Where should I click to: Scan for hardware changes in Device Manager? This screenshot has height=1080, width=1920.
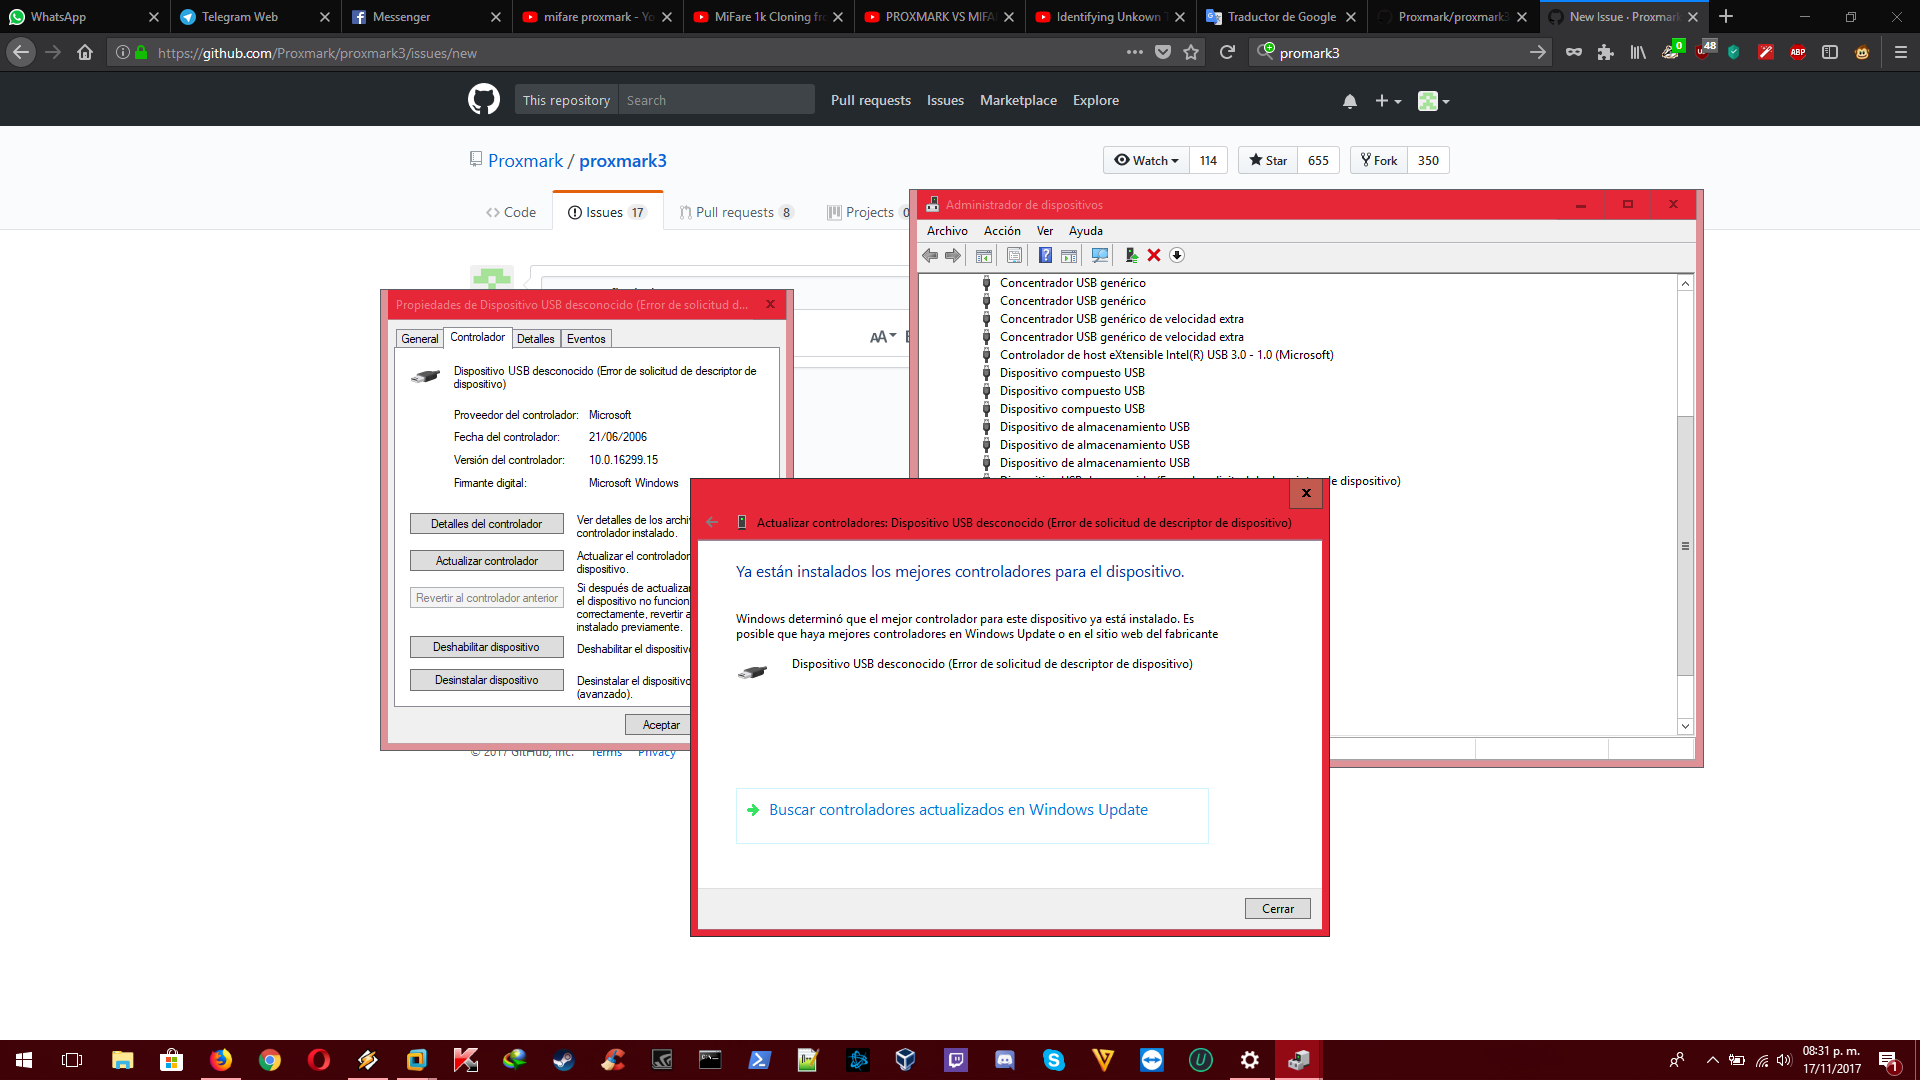tap(1099, 255)
